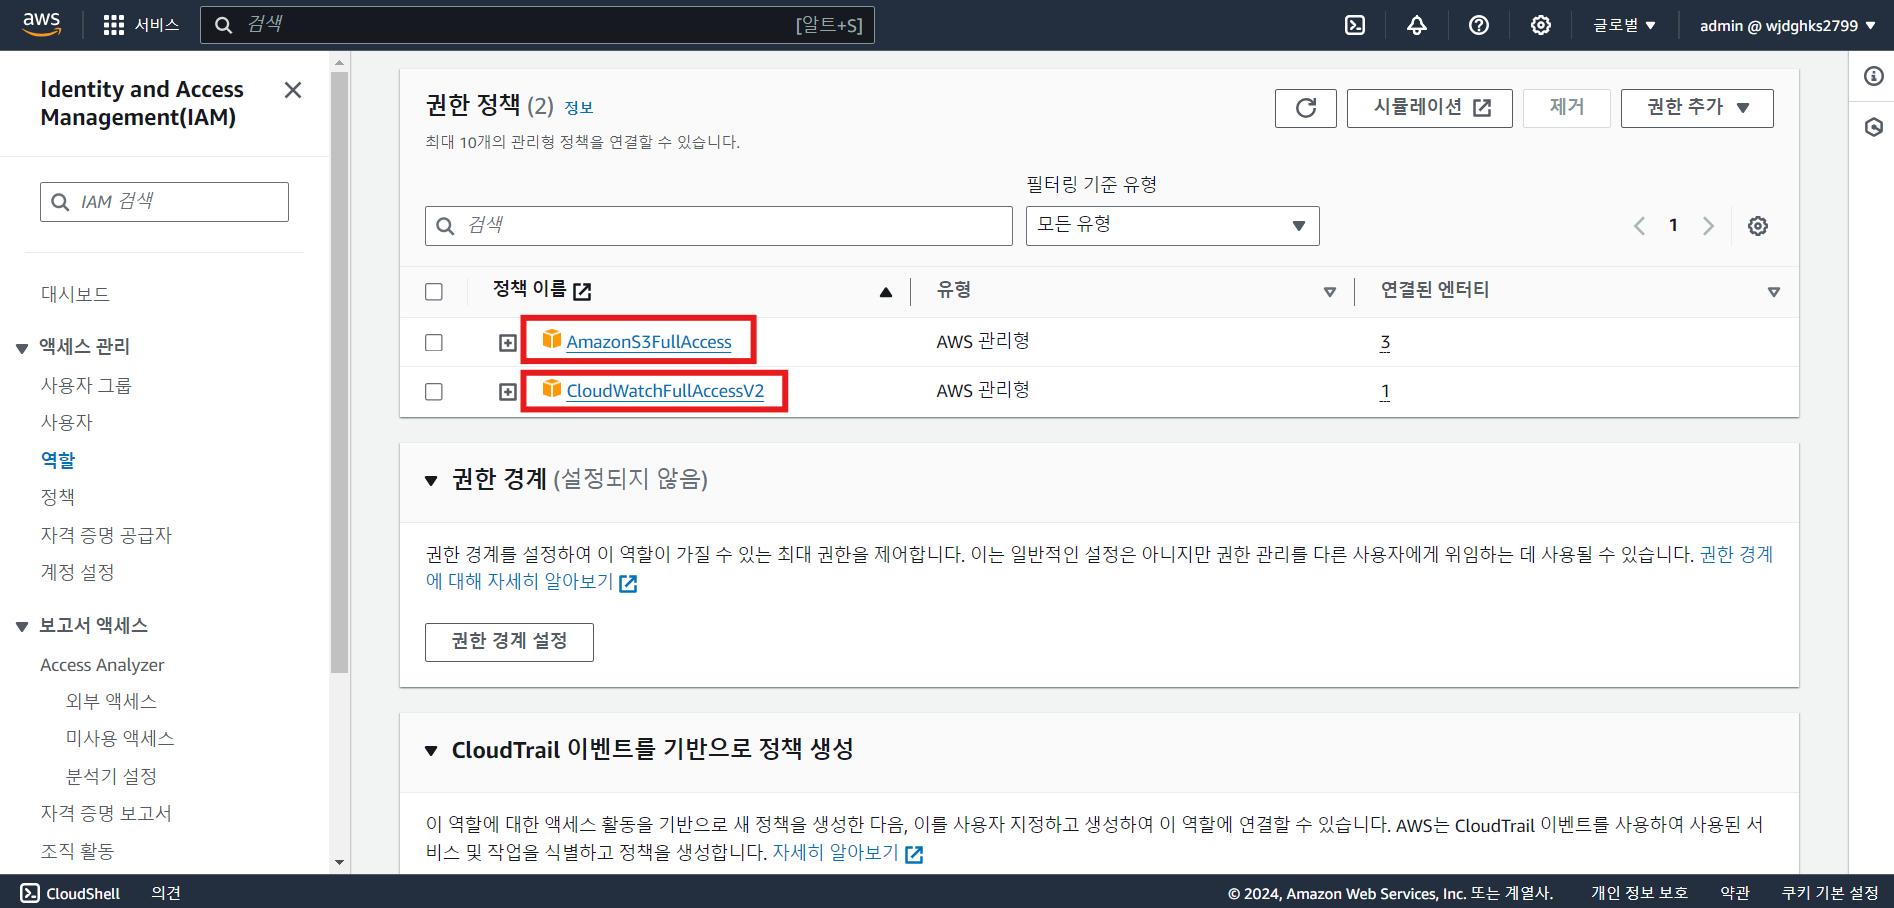
Task: Go to next page of policies
Action: 1708,226
